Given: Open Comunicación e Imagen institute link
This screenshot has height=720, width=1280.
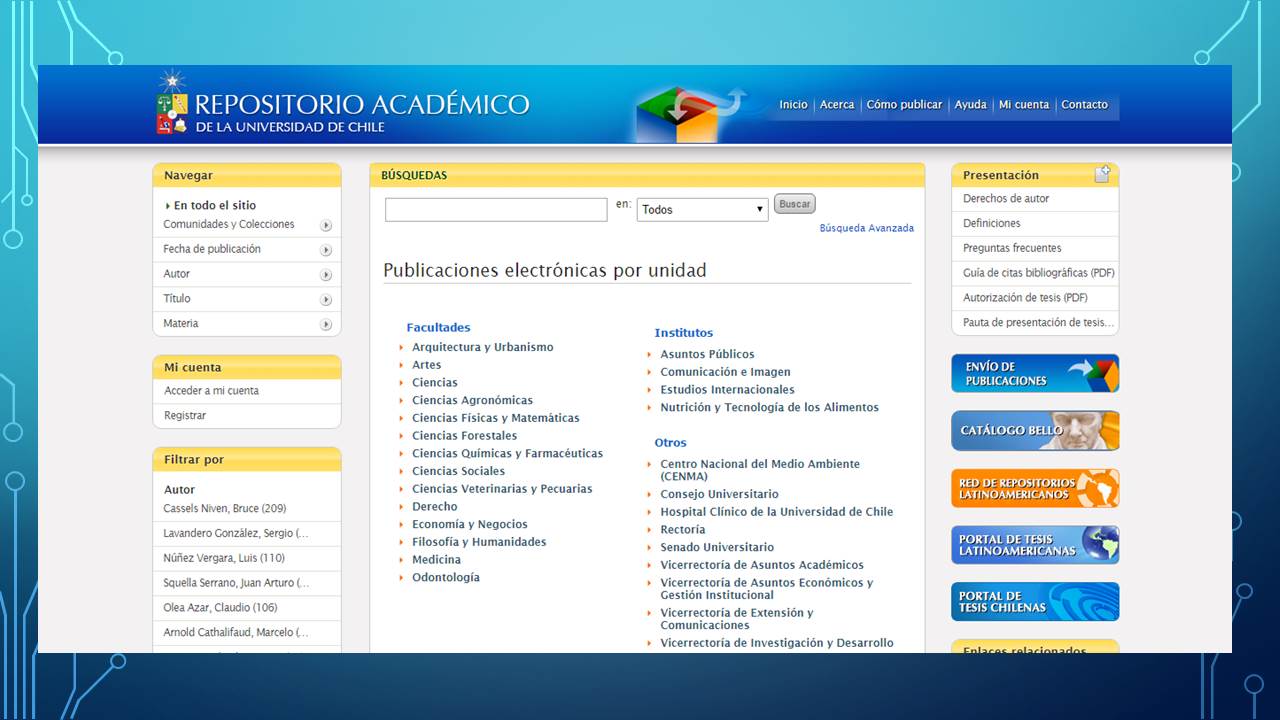Looking at the screenshot, I should pyautogui.click(x=725, y=372).
